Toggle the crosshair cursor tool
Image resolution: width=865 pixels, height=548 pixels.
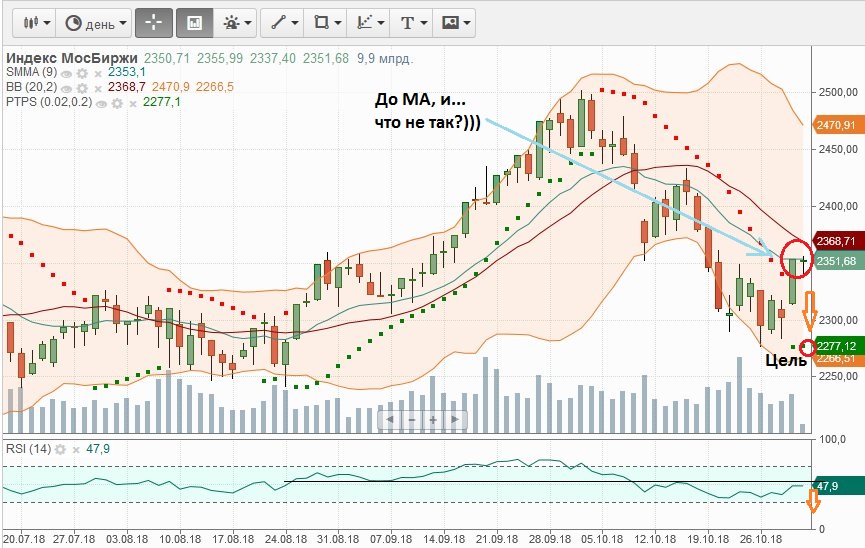pyautogui.click(x=153, y=23)
